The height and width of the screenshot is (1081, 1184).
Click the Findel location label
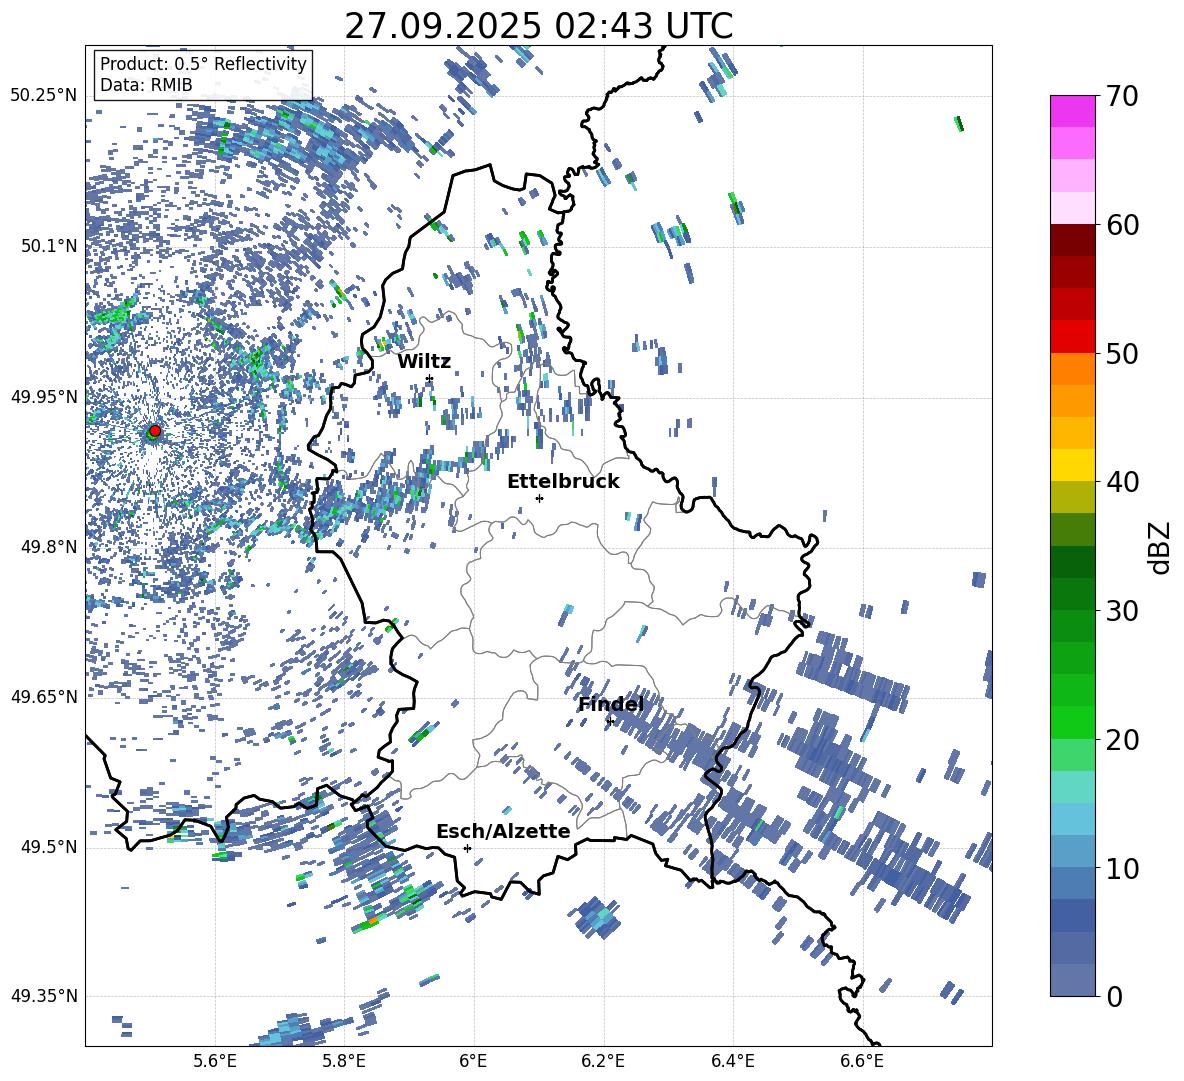tap(611, 704)
